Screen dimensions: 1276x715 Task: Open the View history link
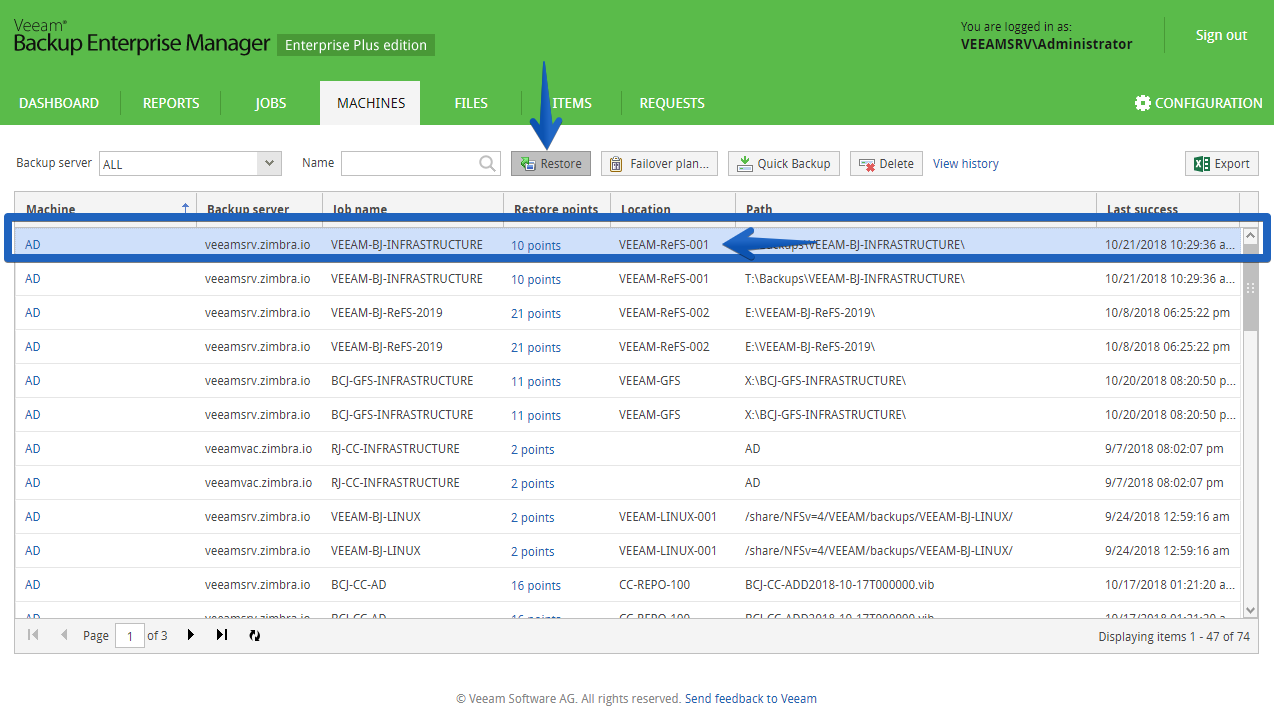click(966, 164)
